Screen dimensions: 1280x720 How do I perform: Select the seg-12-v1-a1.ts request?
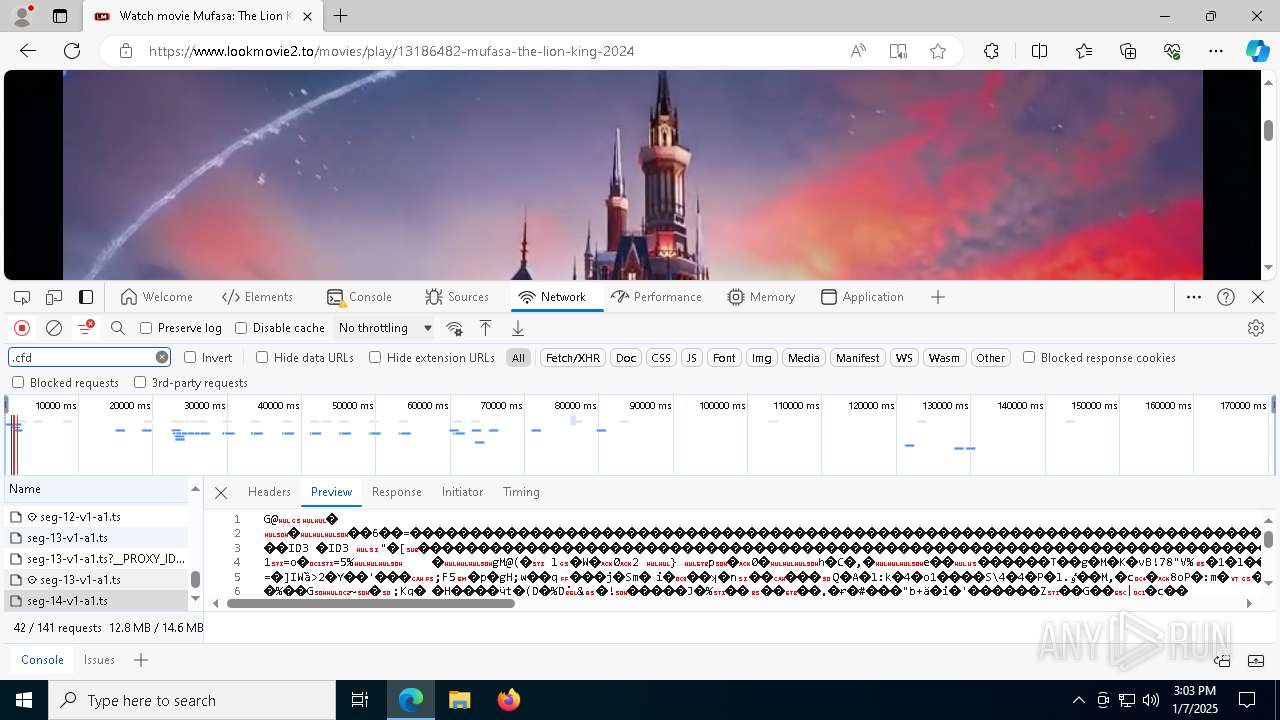click(x=96, y=517)
